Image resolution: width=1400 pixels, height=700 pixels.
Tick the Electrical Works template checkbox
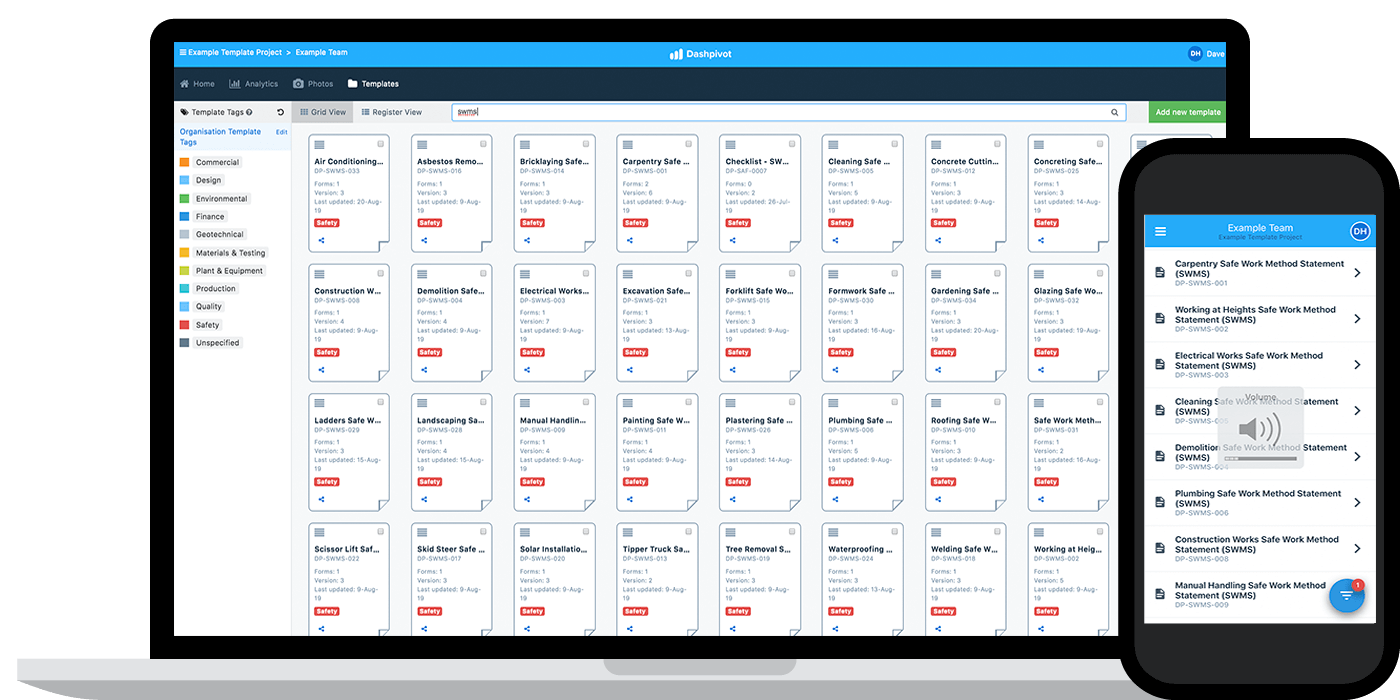[586, 274]
